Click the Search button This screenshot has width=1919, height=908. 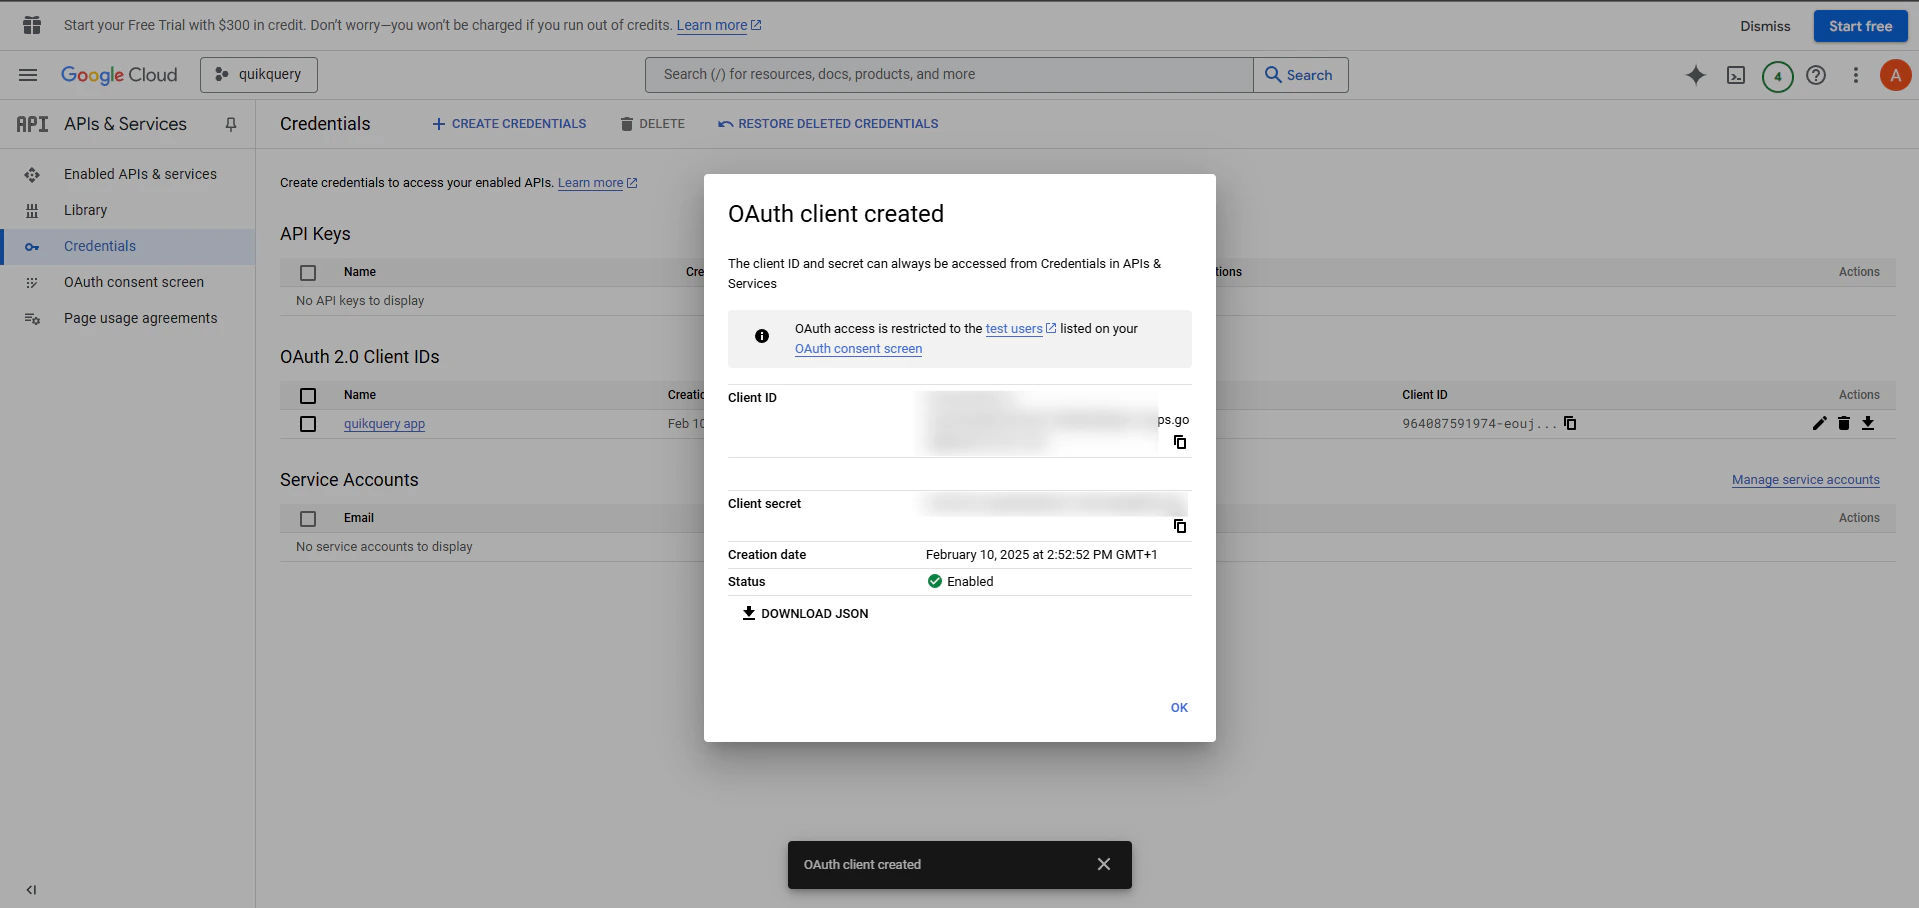point(1300,75)
